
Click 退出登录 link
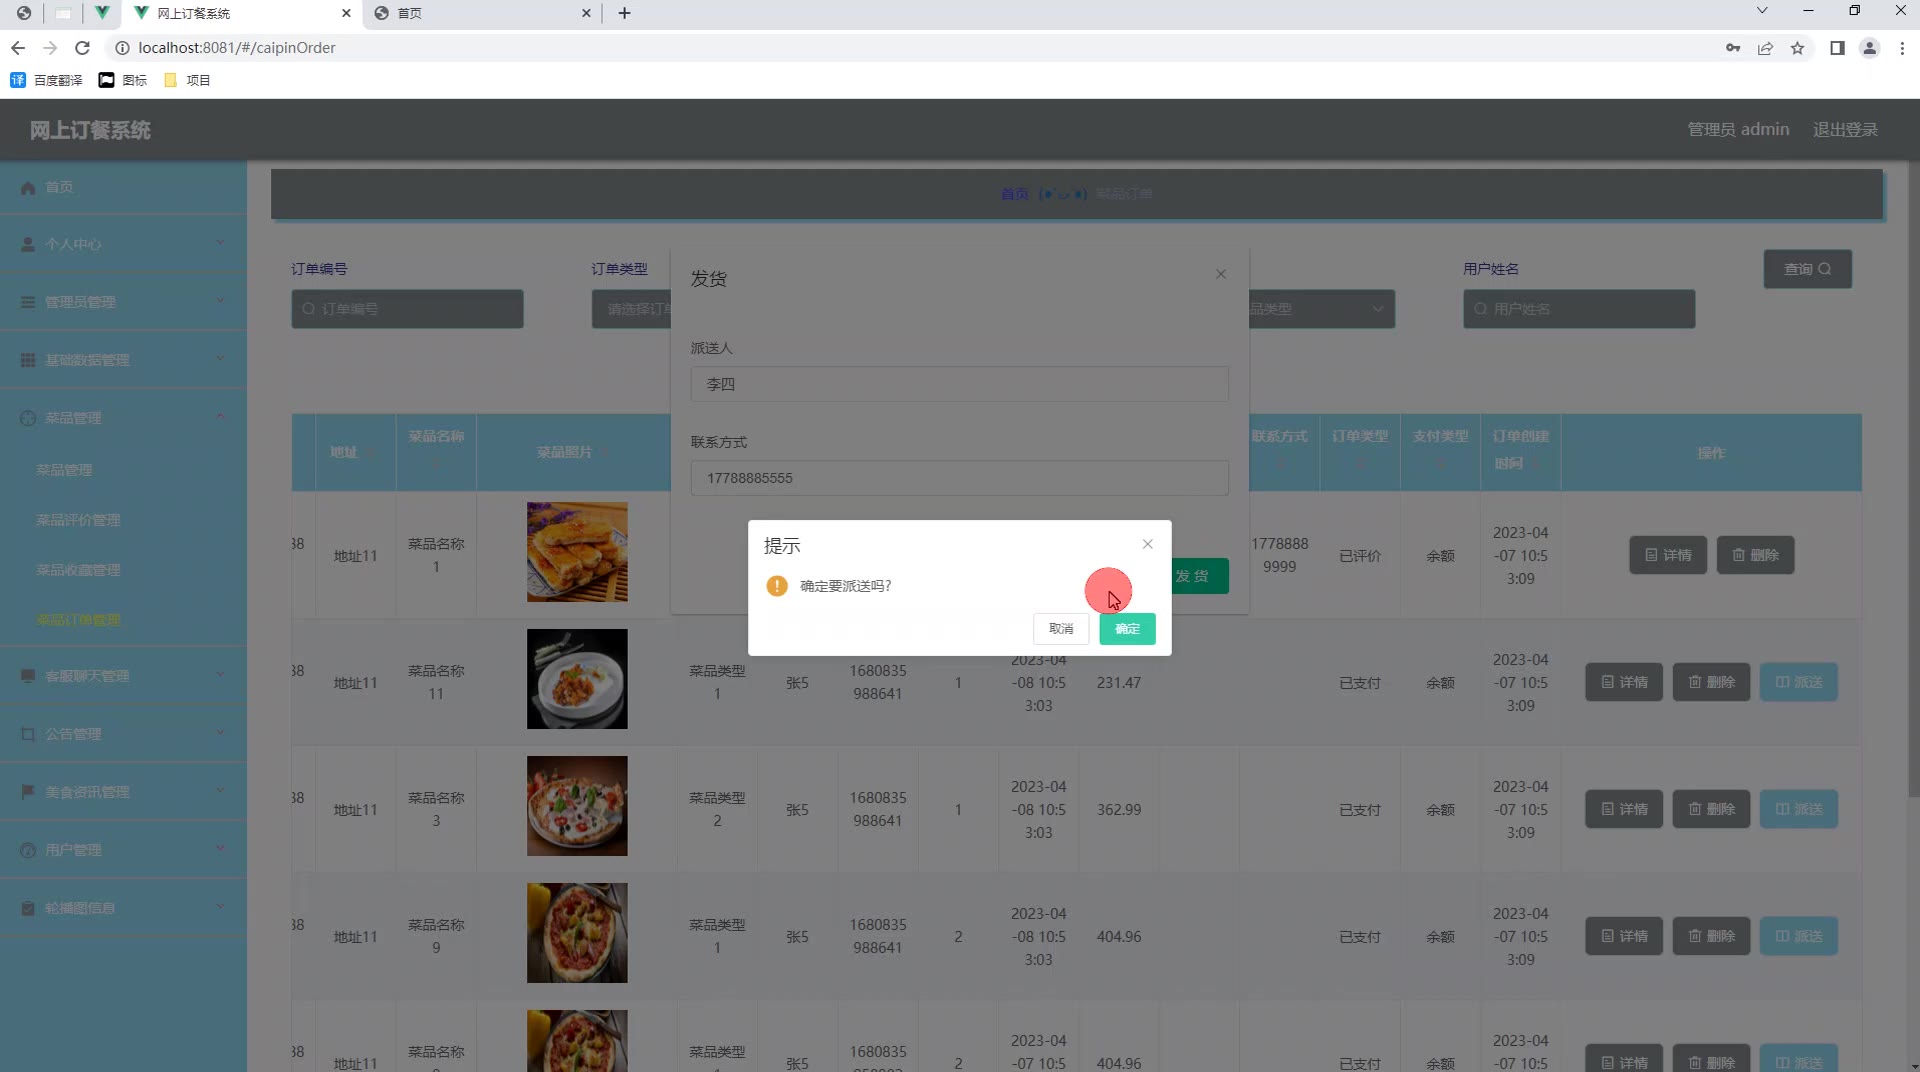pyautogui.click(x=1845, y=130)
